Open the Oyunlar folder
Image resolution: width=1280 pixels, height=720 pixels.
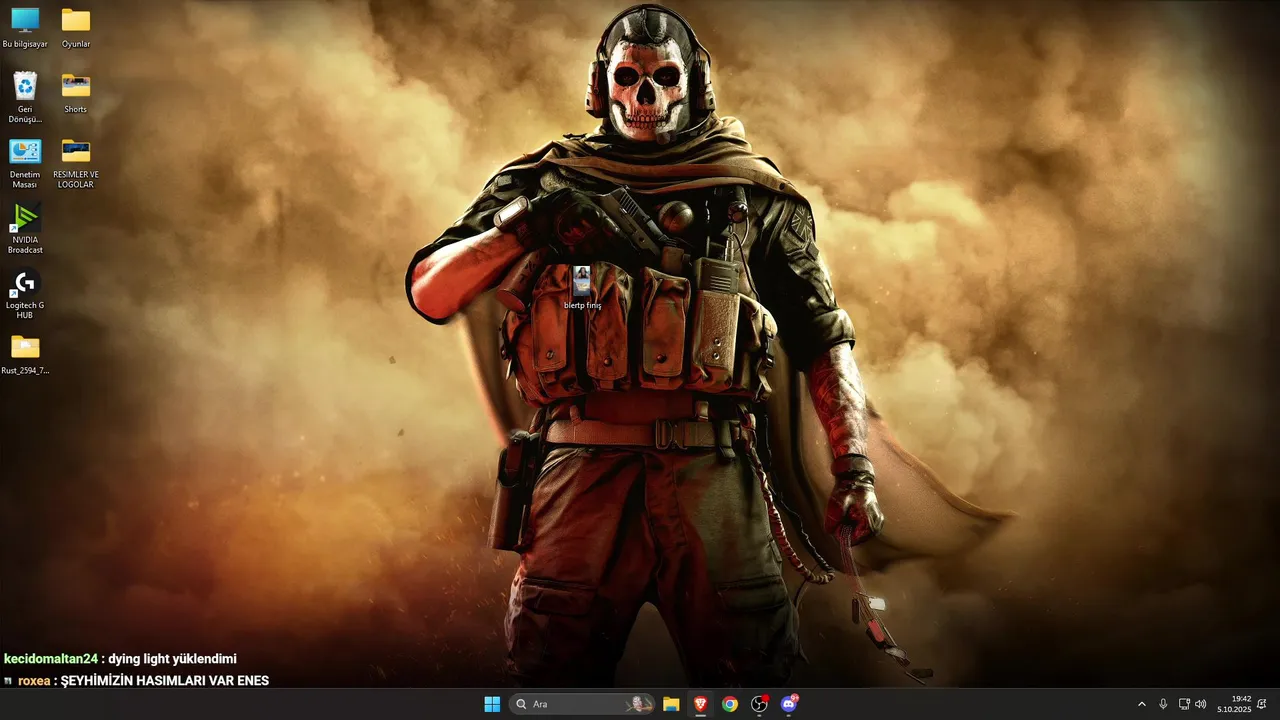coord(76,27)
